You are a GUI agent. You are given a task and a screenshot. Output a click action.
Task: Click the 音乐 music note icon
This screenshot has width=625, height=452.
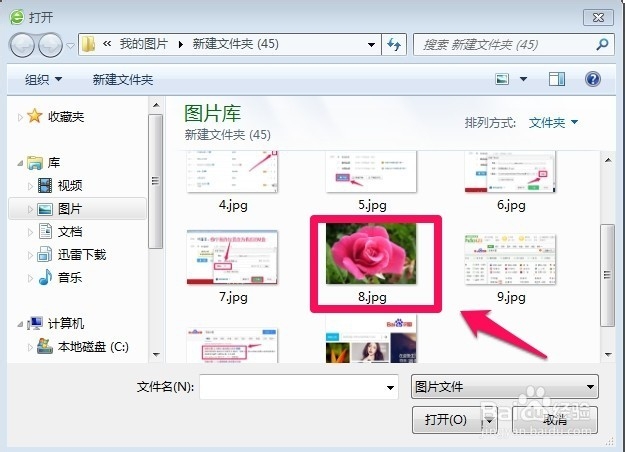pyautogui.click(x=45, y=277)
